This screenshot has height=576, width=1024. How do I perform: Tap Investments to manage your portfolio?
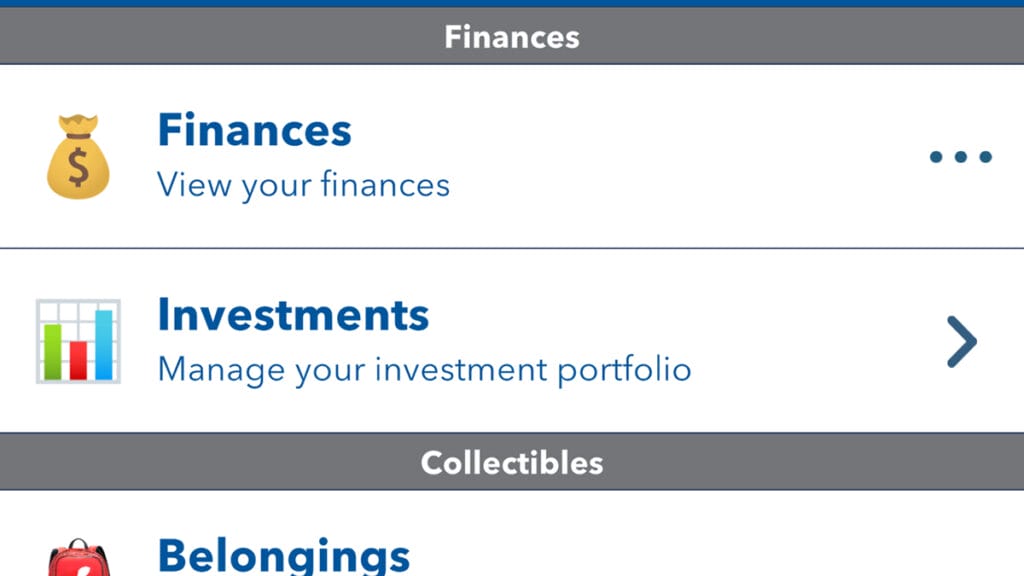(293, 314)
